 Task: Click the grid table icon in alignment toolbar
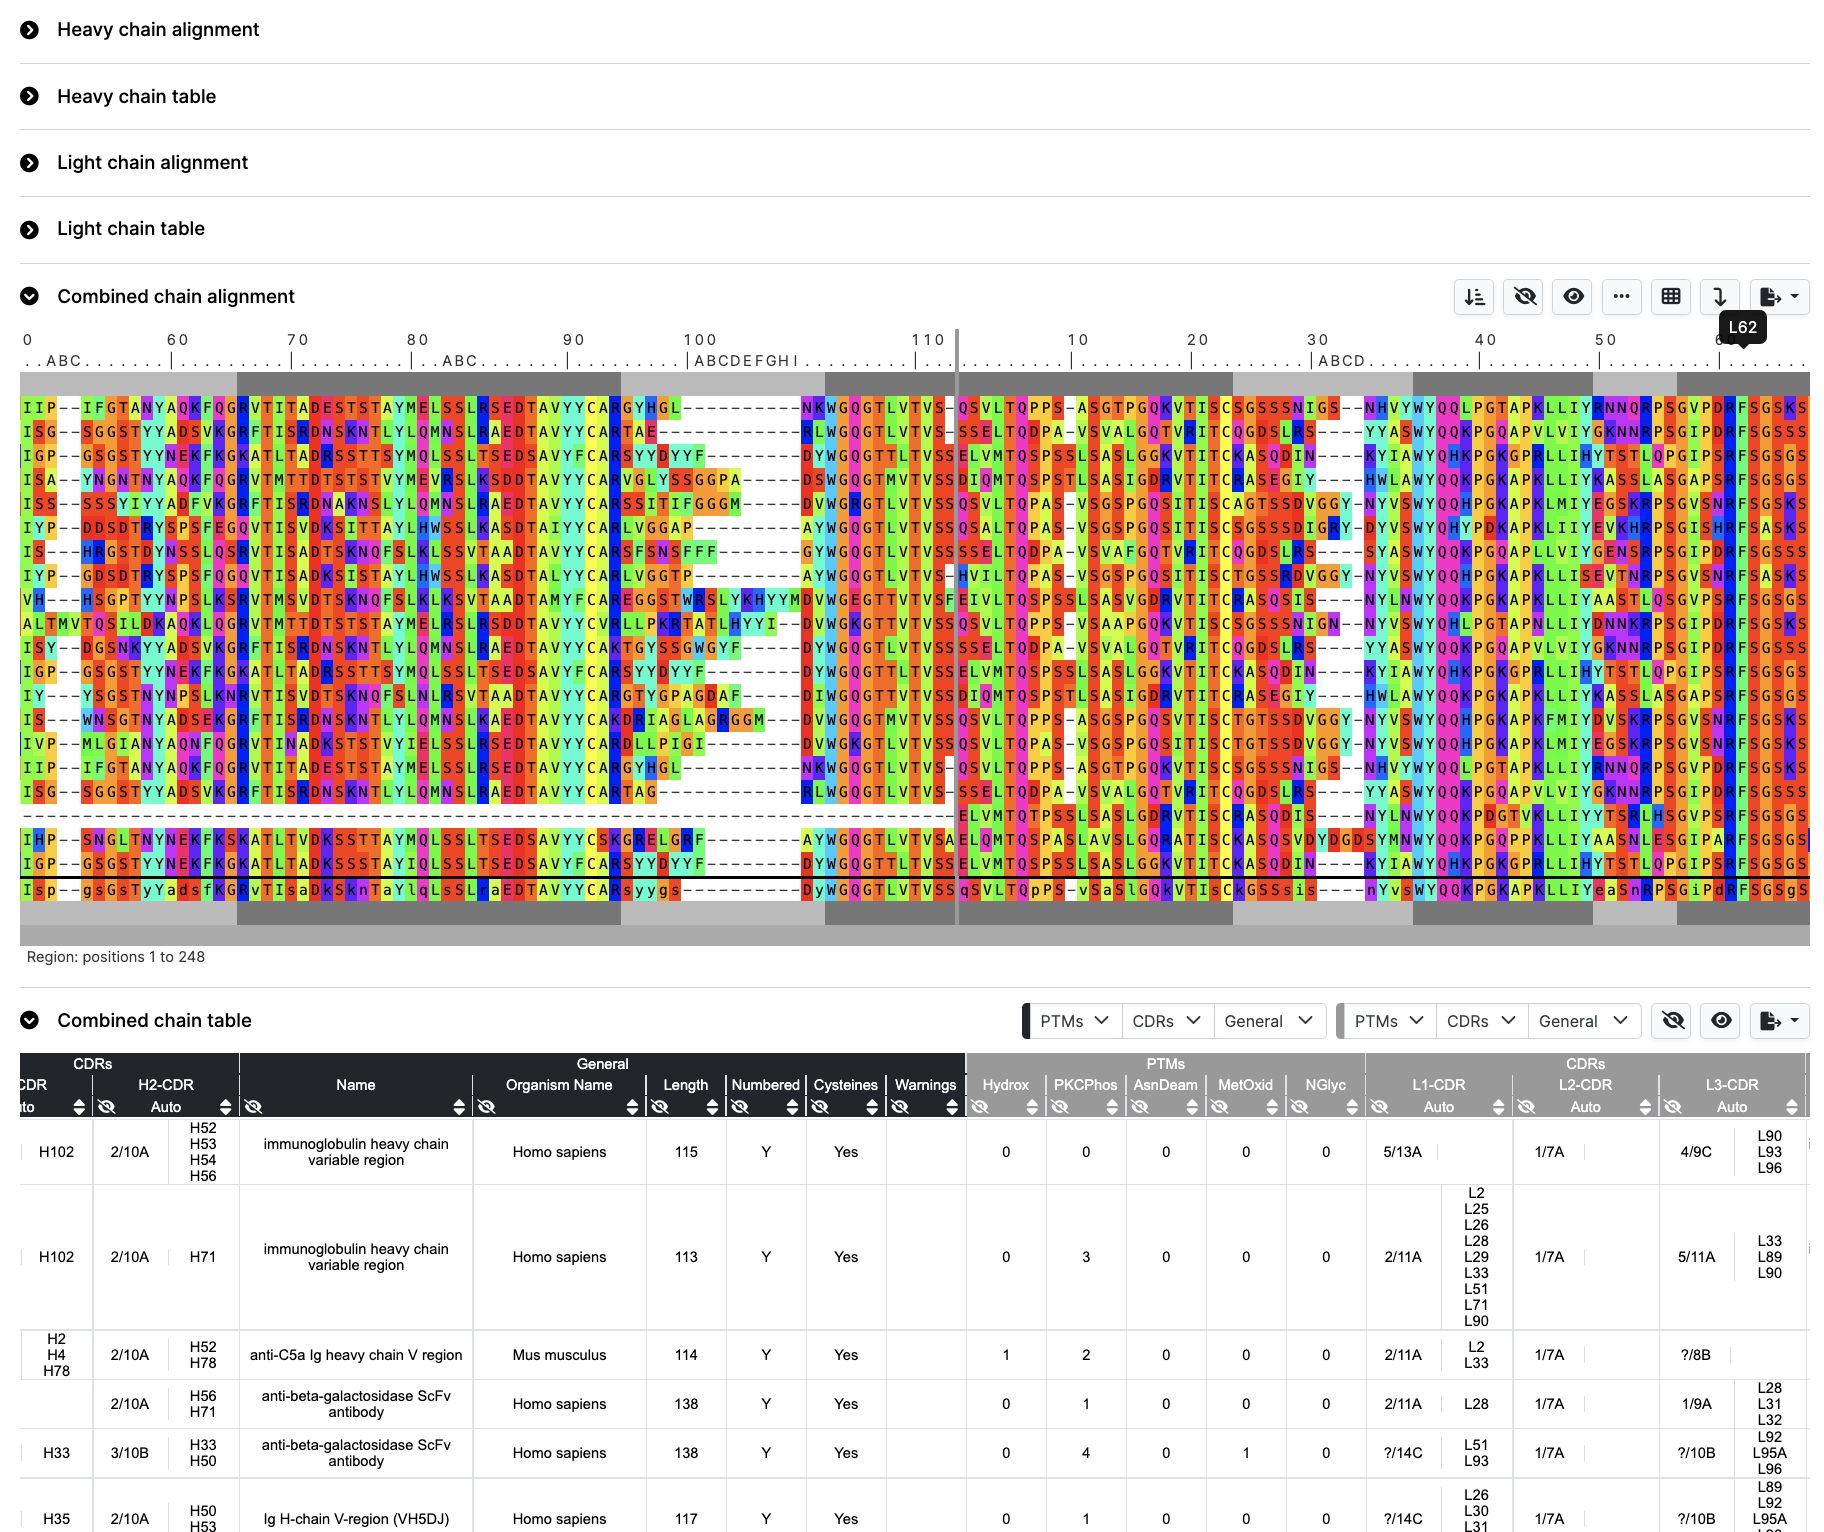click(1671, 297)
